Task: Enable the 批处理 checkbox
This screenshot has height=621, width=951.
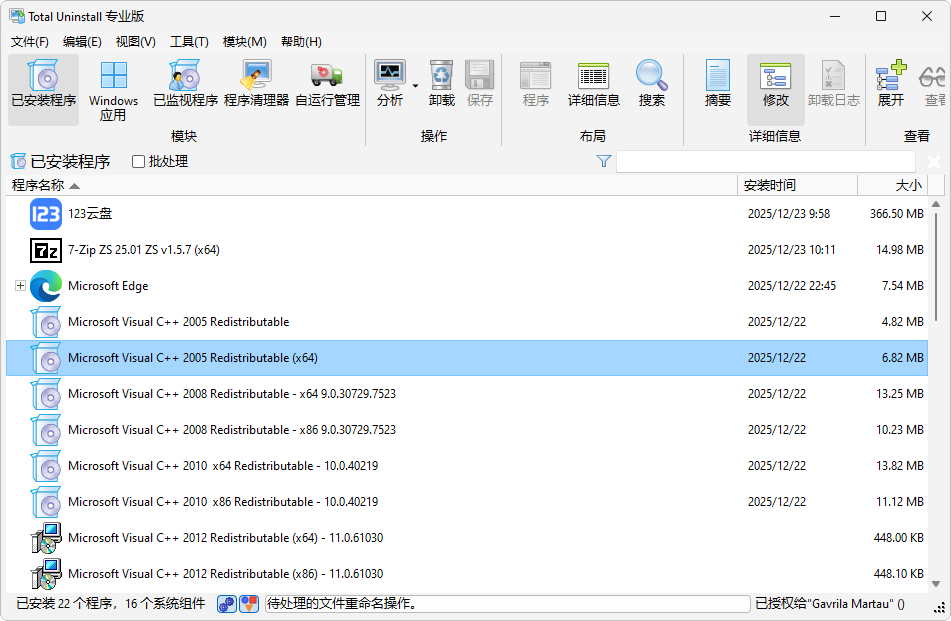Action: pos(139,162)
